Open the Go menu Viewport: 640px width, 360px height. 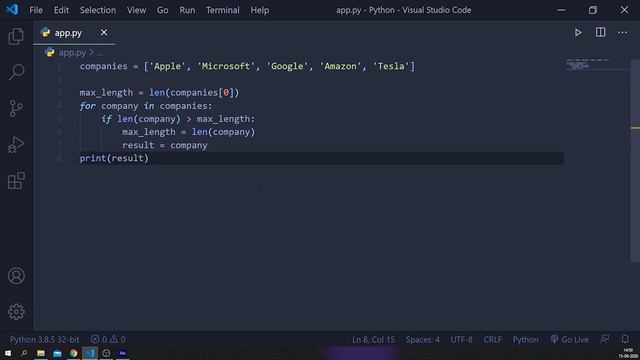(162, 10)
